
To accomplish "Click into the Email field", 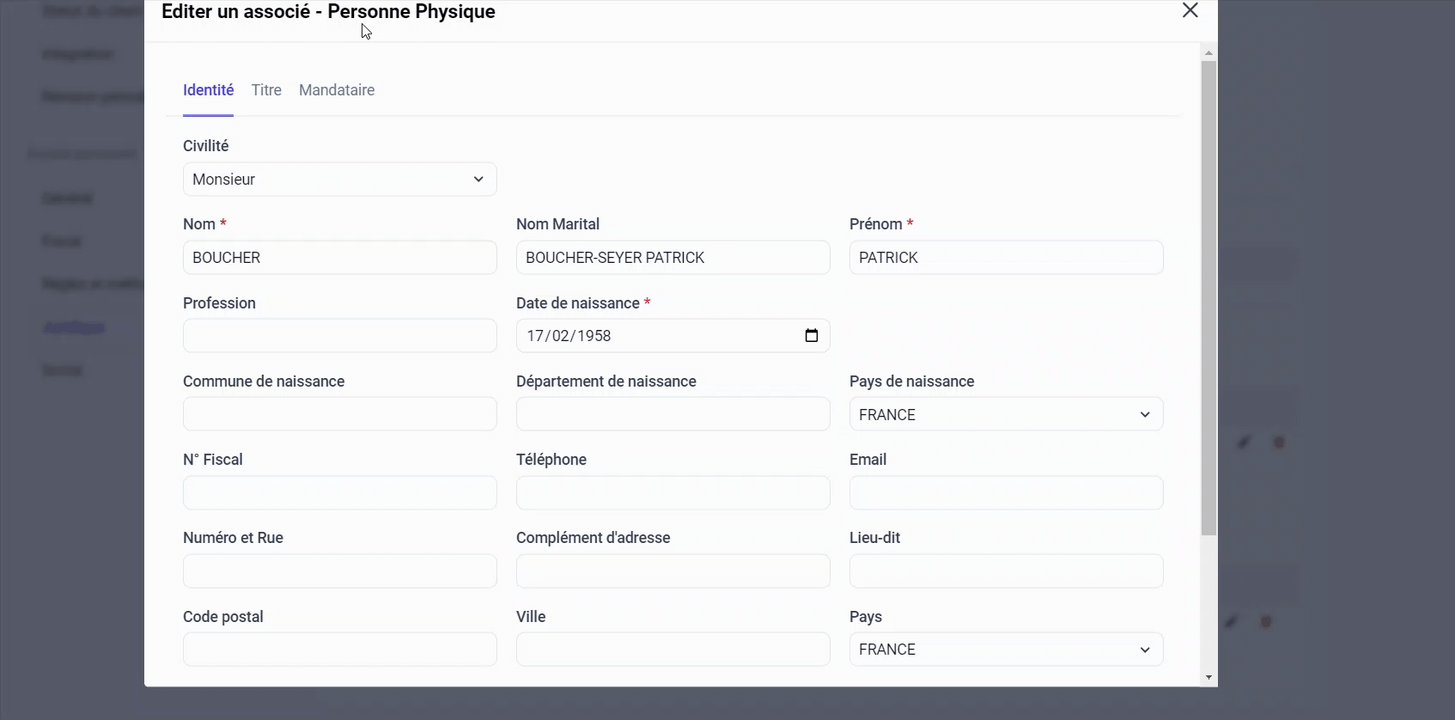I will point(1006,493).
